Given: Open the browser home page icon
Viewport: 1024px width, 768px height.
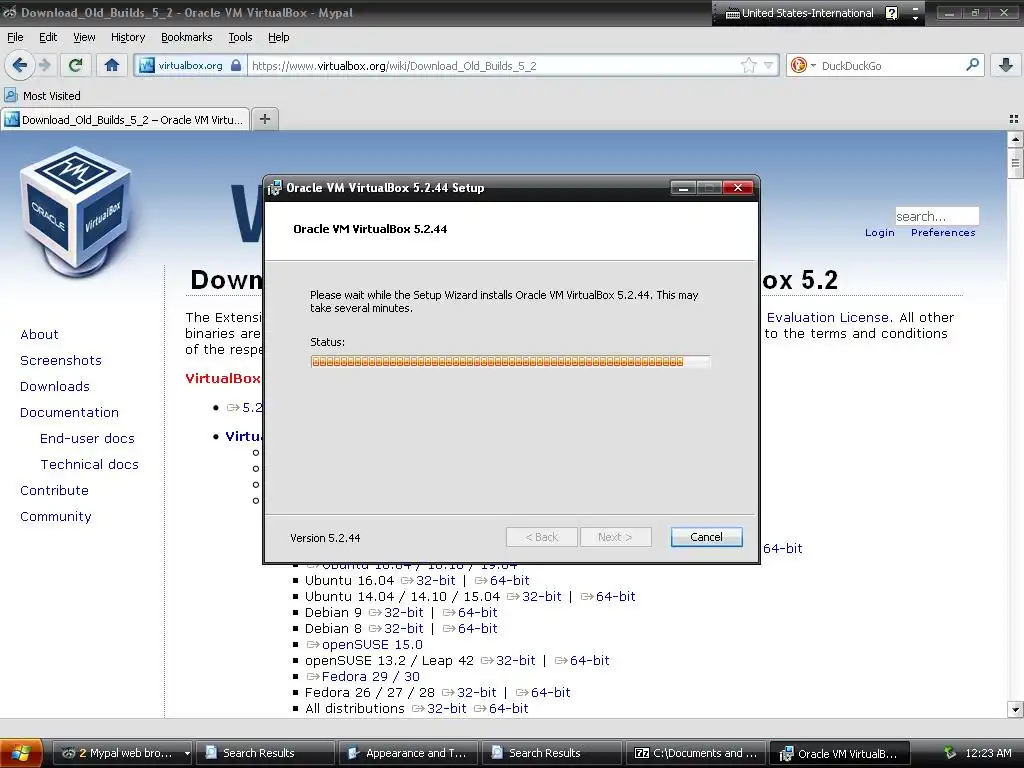Looking at the screenshot, I should [112, 65].
